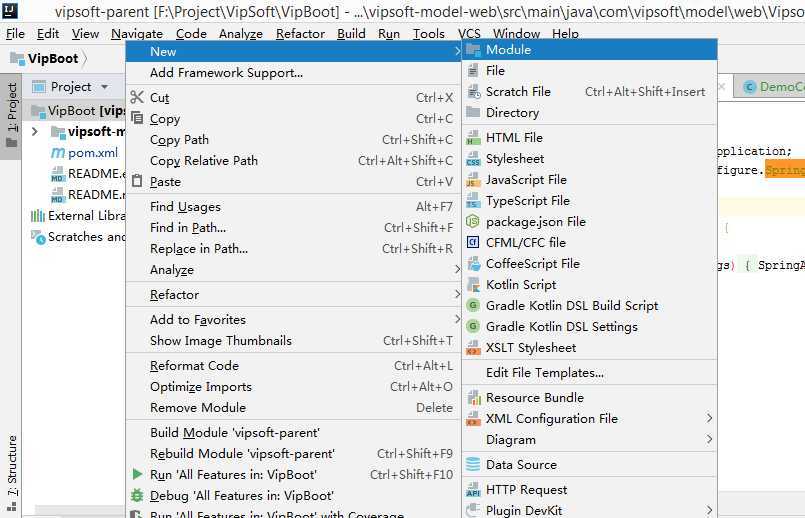Click the HTML File icon

tap(473, 138)
